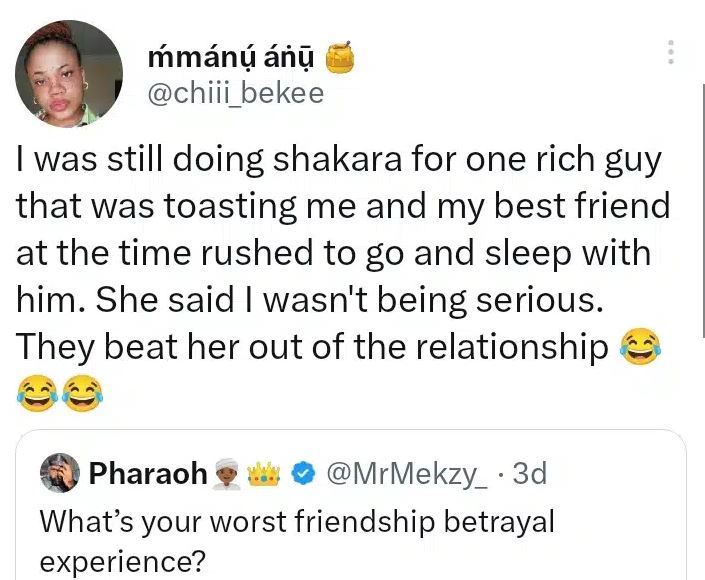Click the crown emoji beside Pharaoh's name
This screenshot has height=580, width=705.
point(268,473)
